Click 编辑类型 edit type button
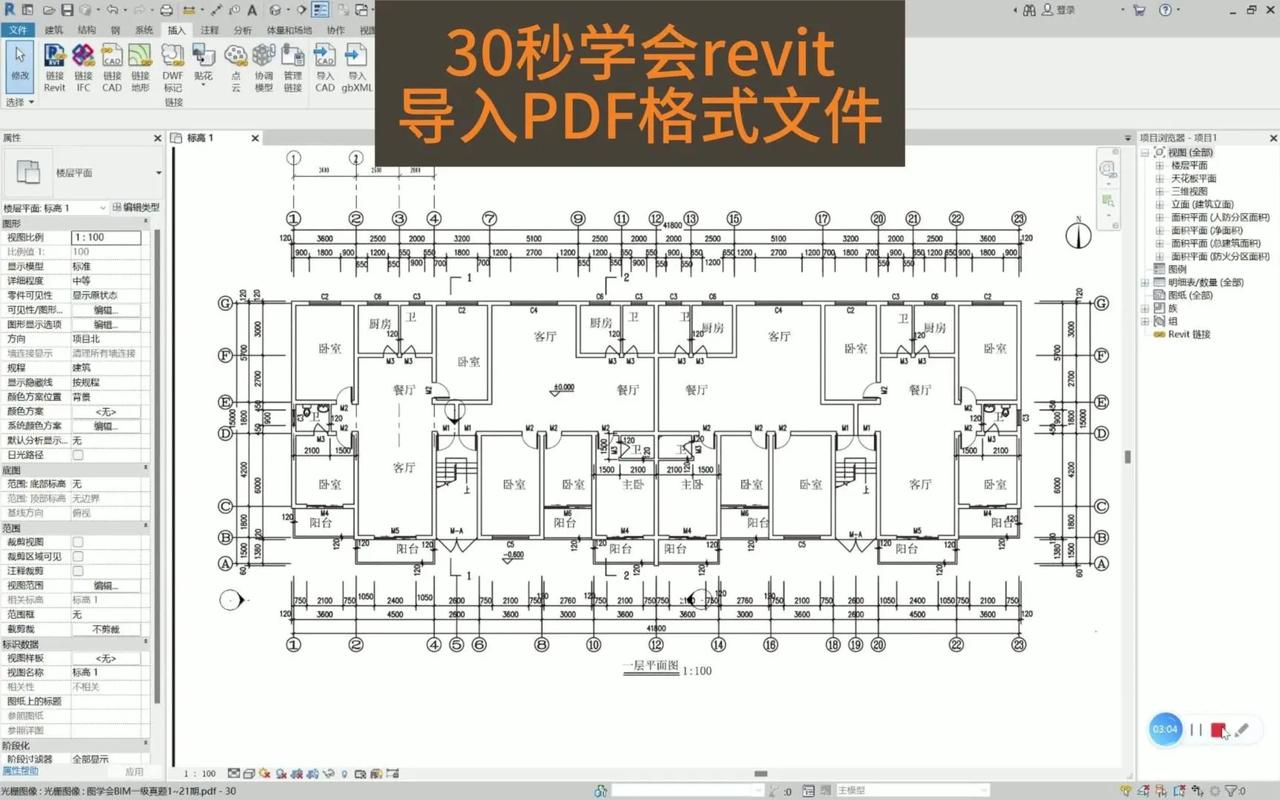 [136, 208]
